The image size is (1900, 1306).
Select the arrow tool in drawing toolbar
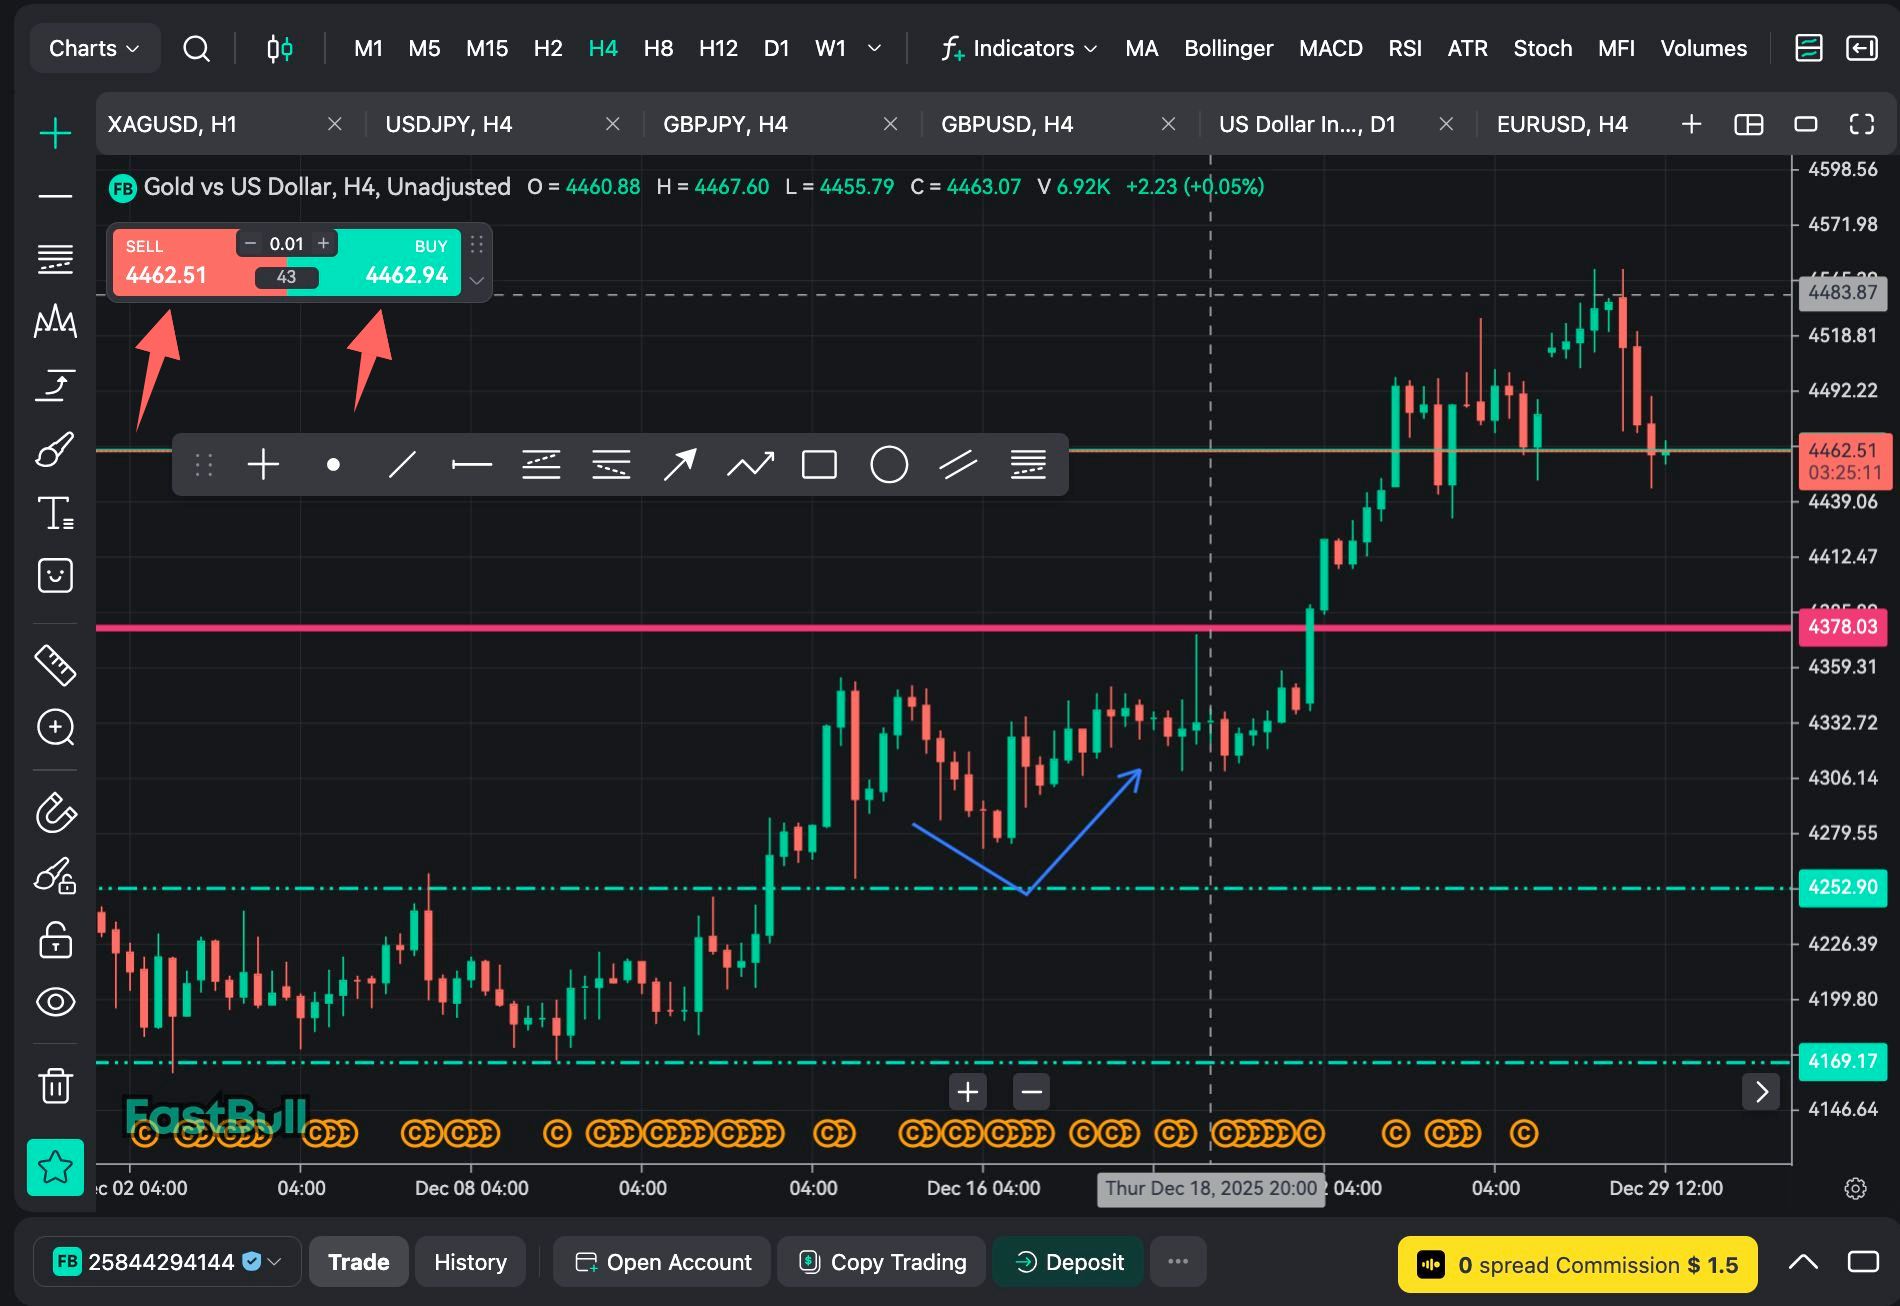(680, 465)
